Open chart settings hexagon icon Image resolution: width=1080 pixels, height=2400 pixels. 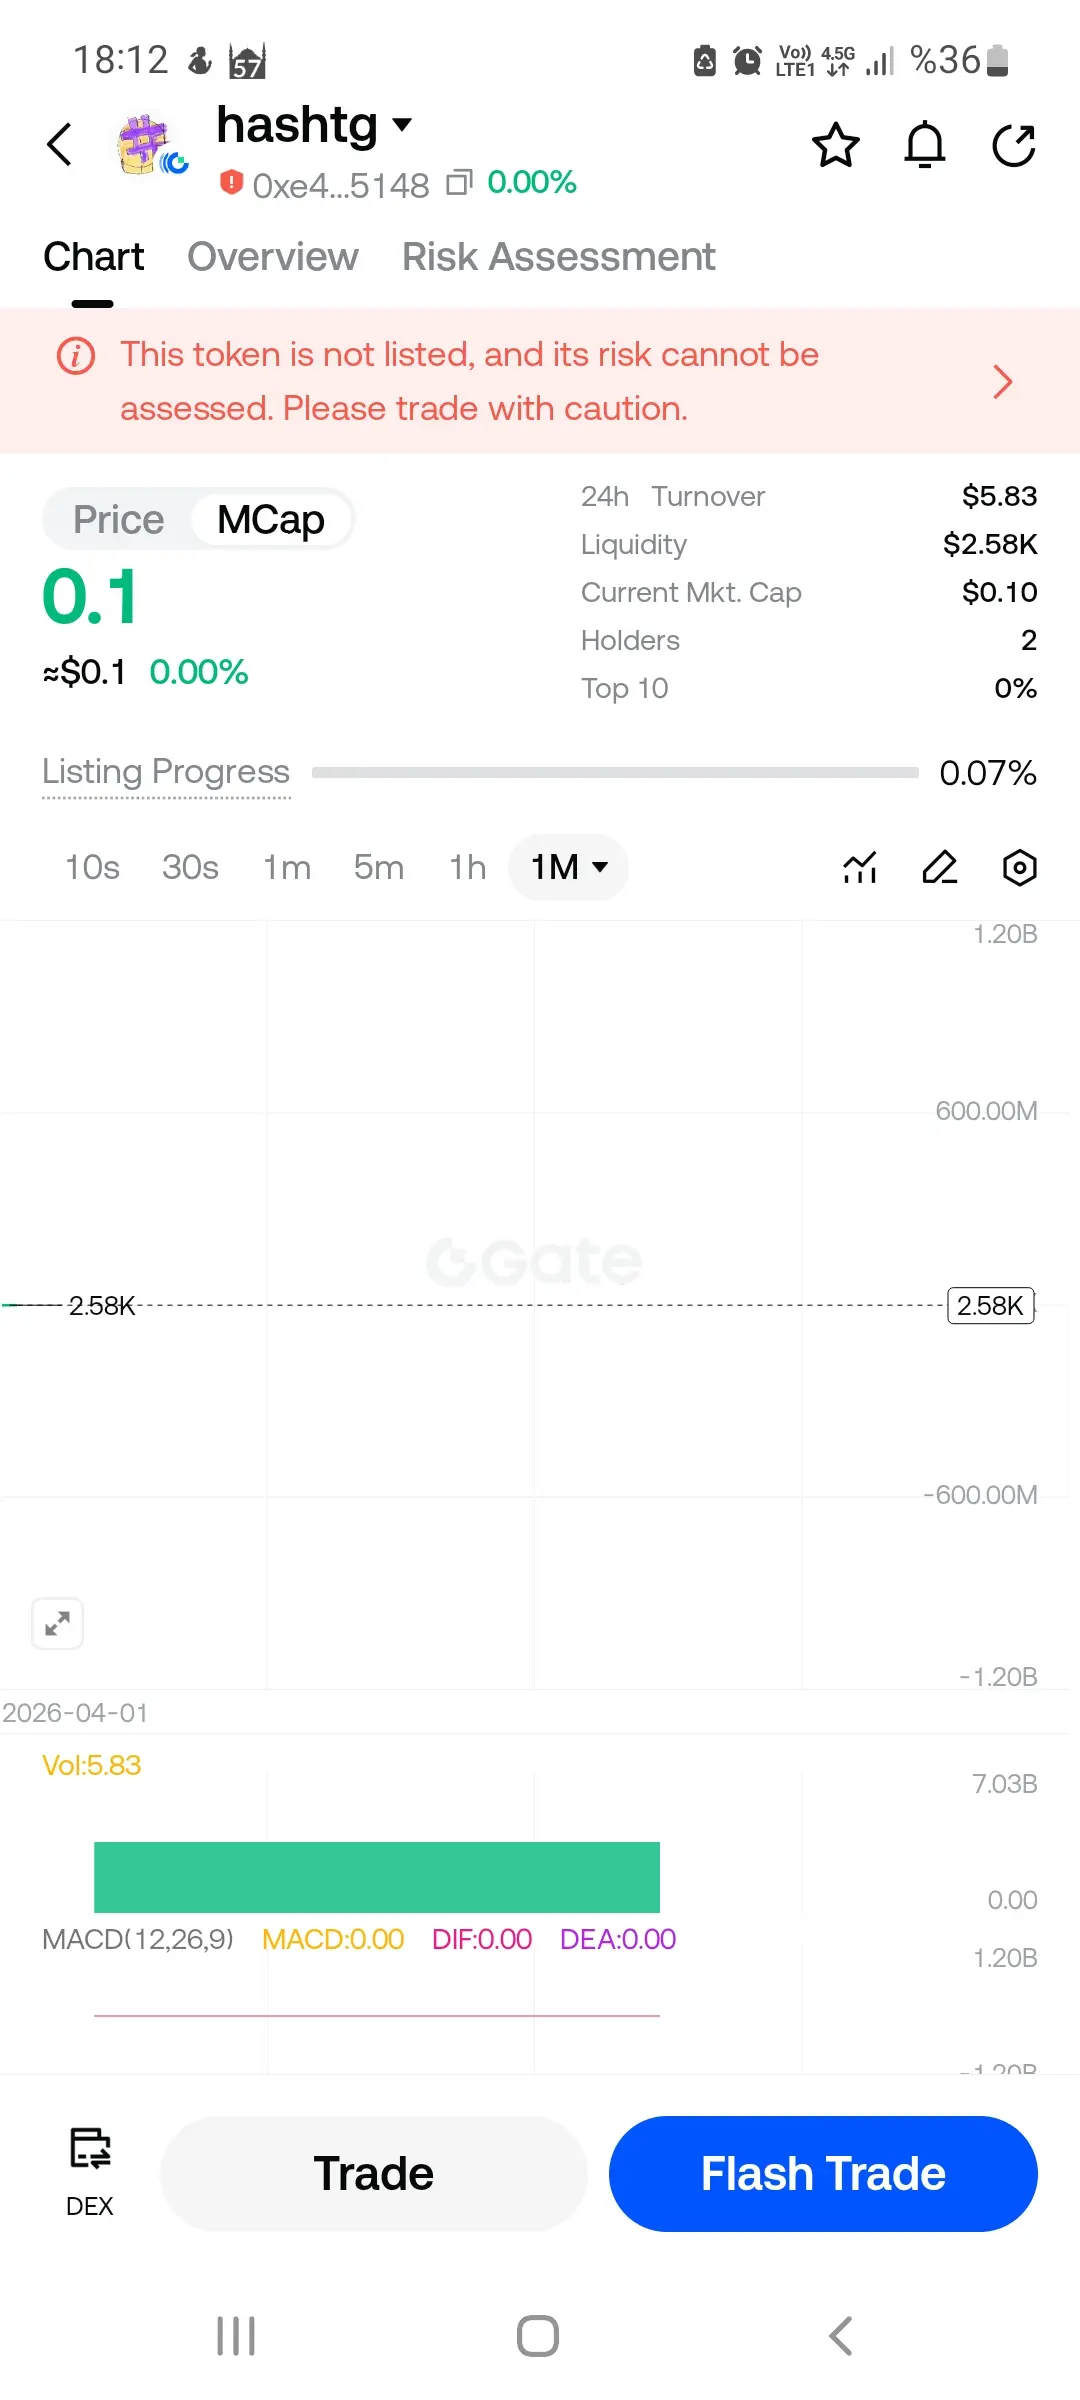click(1019, 867)
